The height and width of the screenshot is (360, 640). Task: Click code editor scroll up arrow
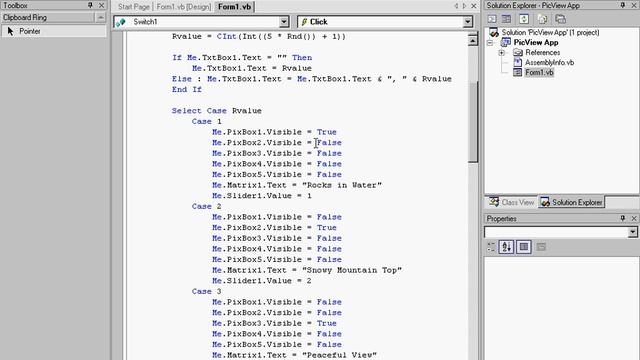(x=473, y=40)
